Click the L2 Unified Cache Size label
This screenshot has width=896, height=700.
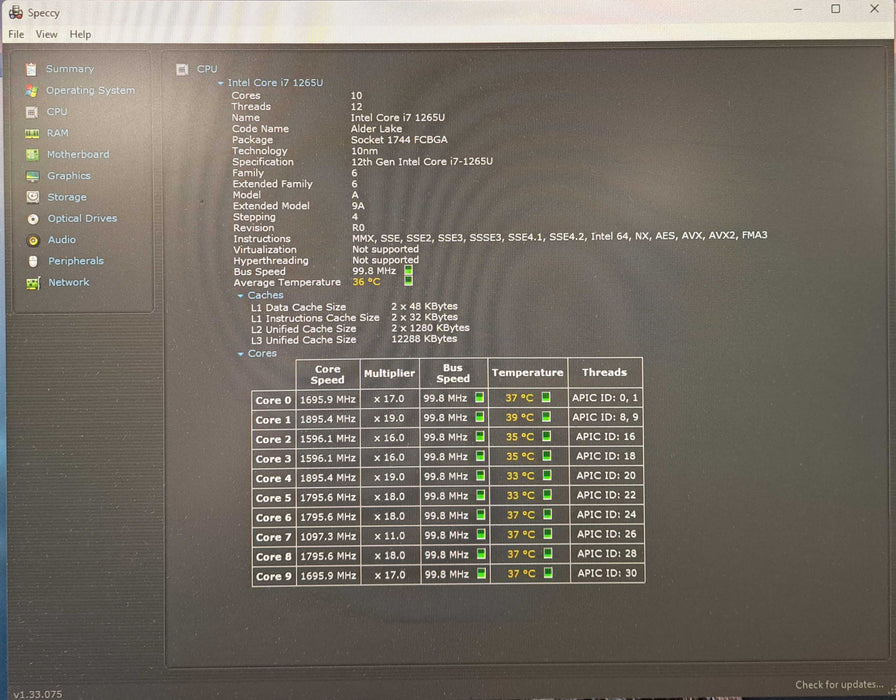(x=303, y=329)
